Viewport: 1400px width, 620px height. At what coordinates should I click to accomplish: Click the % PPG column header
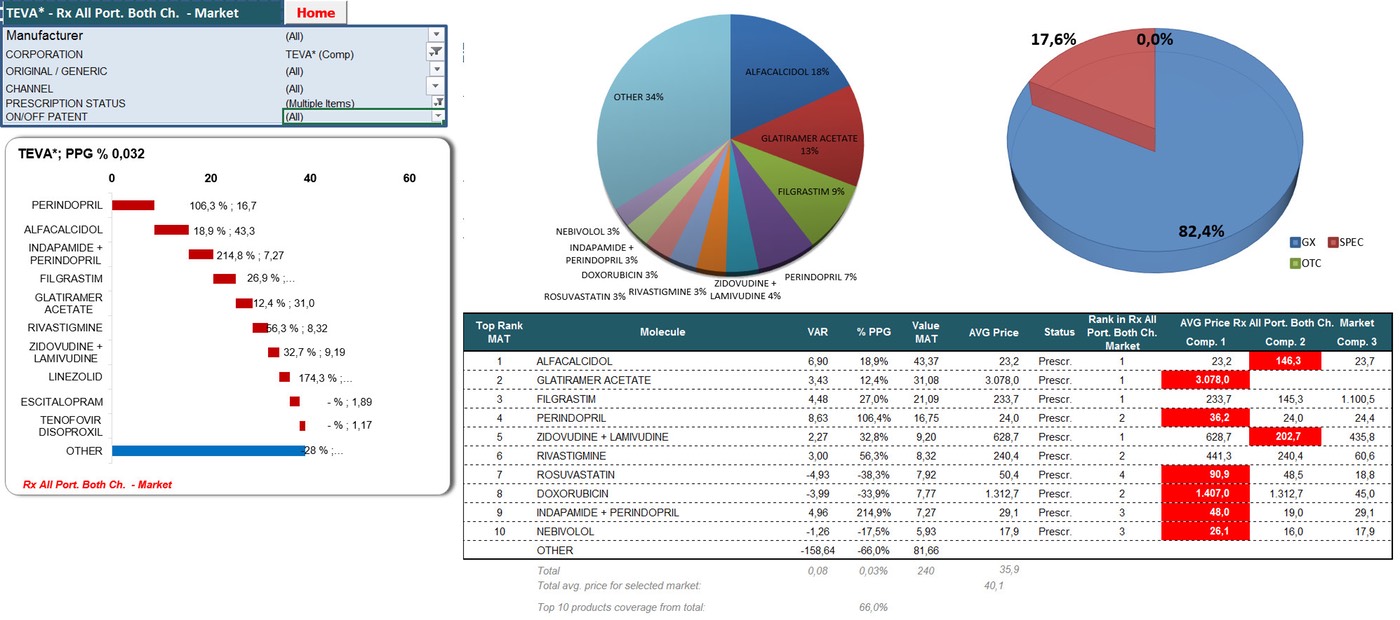873,332
